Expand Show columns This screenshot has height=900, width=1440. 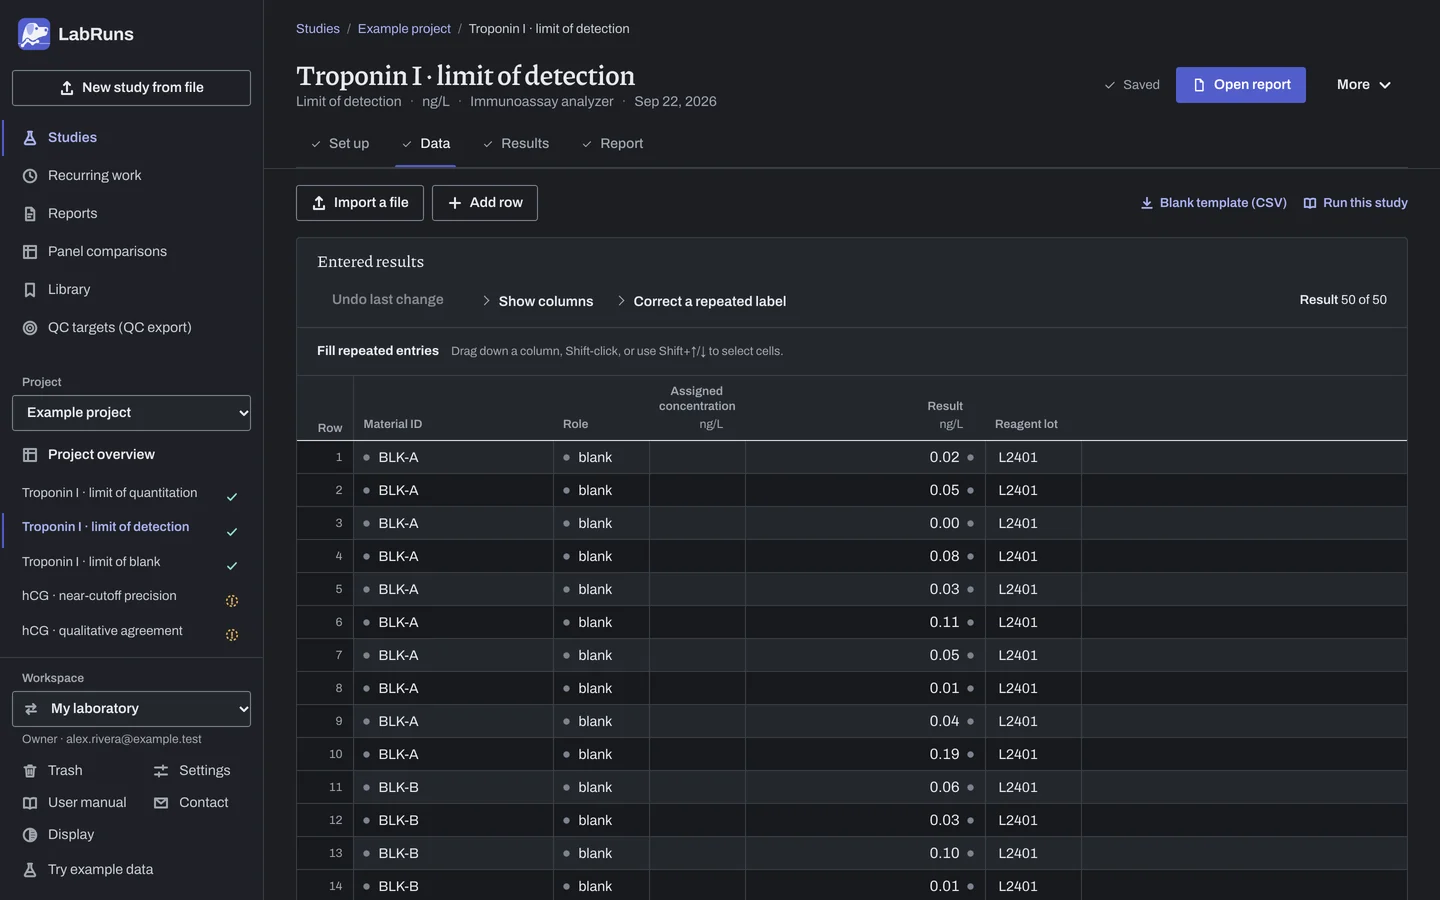(x=537, y=301)
